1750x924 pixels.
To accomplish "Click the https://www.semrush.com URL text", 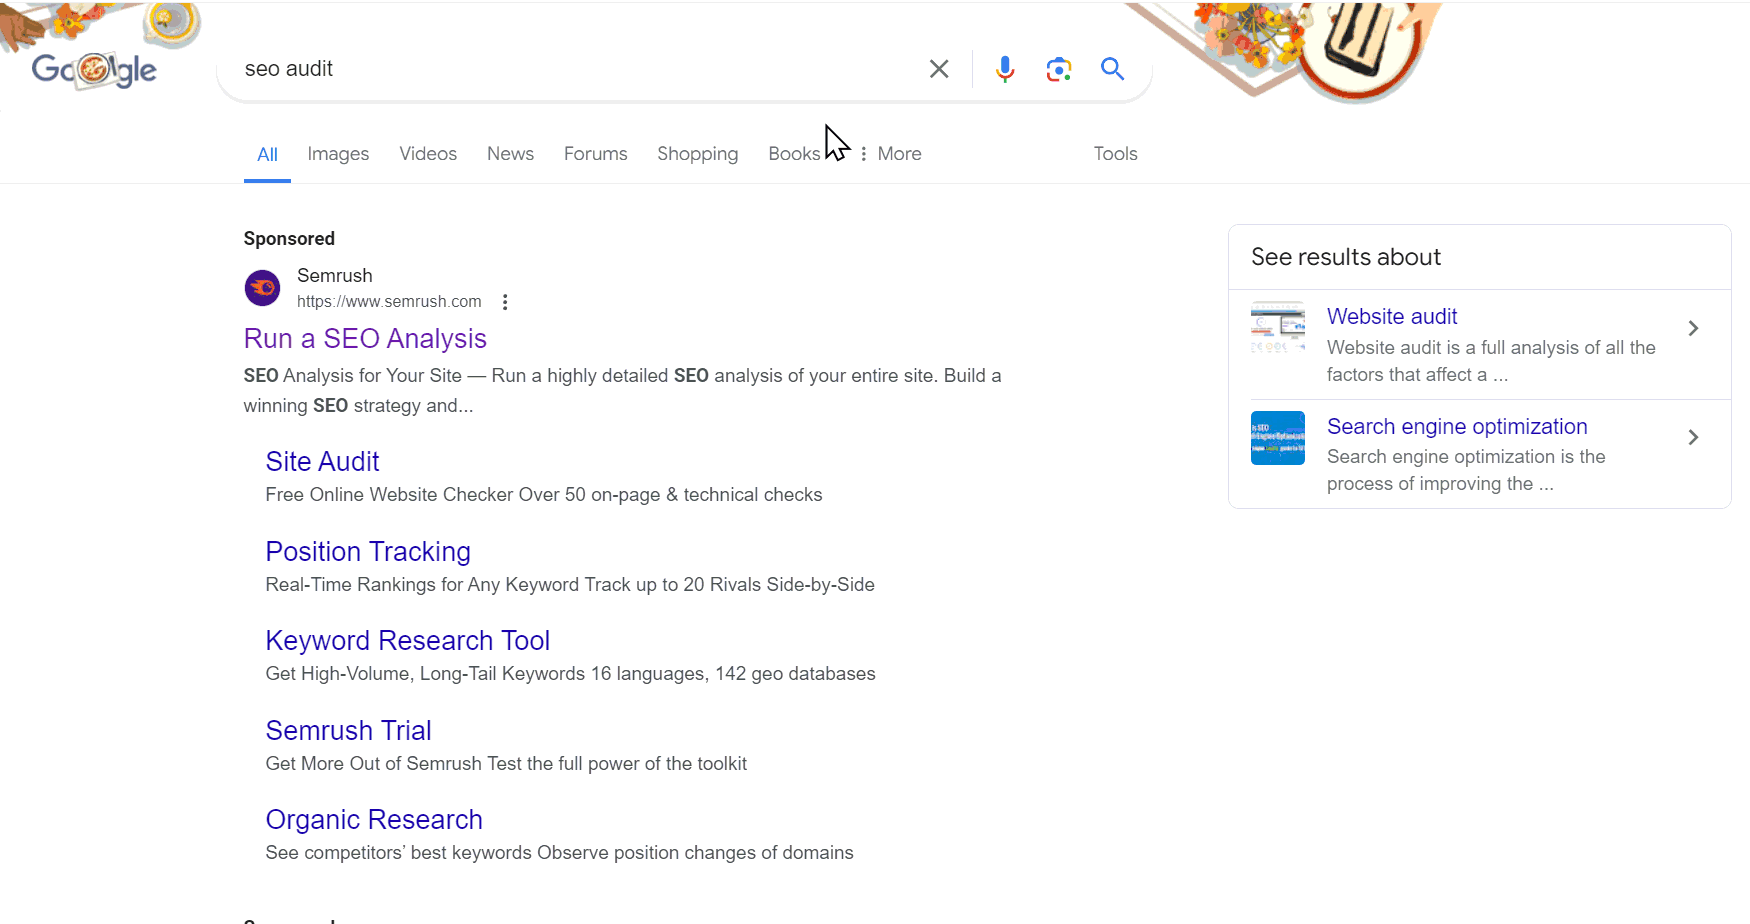I will 389,302.
